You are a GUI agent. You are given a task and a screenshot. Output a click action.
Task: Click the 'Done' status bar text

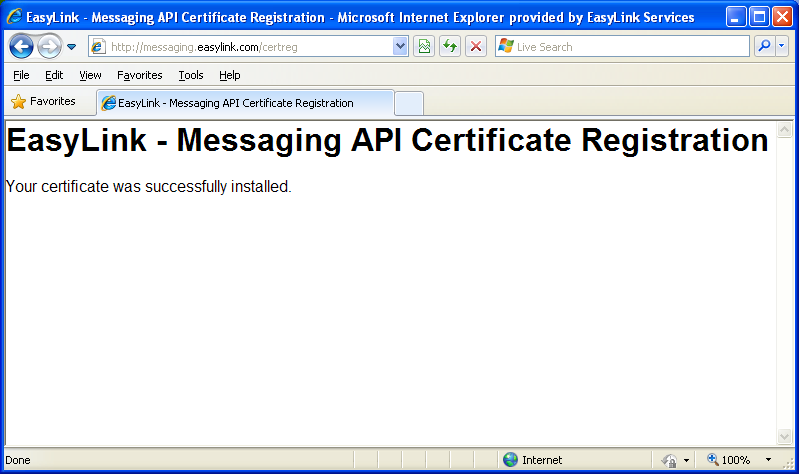(x=18, y=460)
